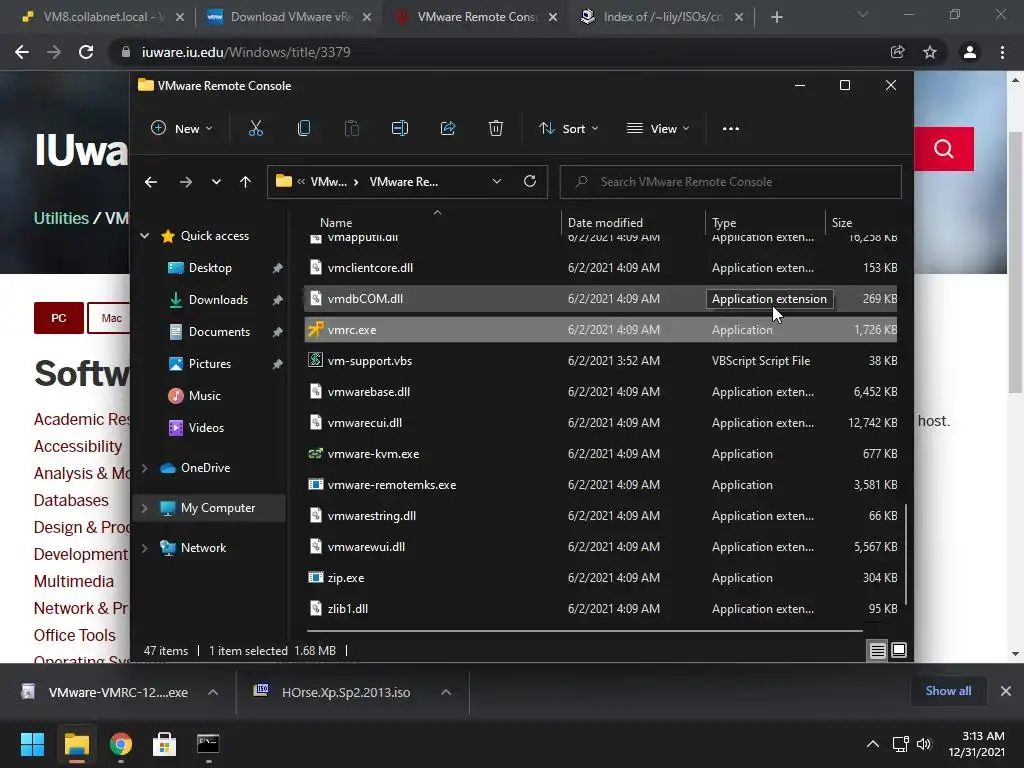Click the Rename icon in Explorer toolbar

(x=400, y=129)
